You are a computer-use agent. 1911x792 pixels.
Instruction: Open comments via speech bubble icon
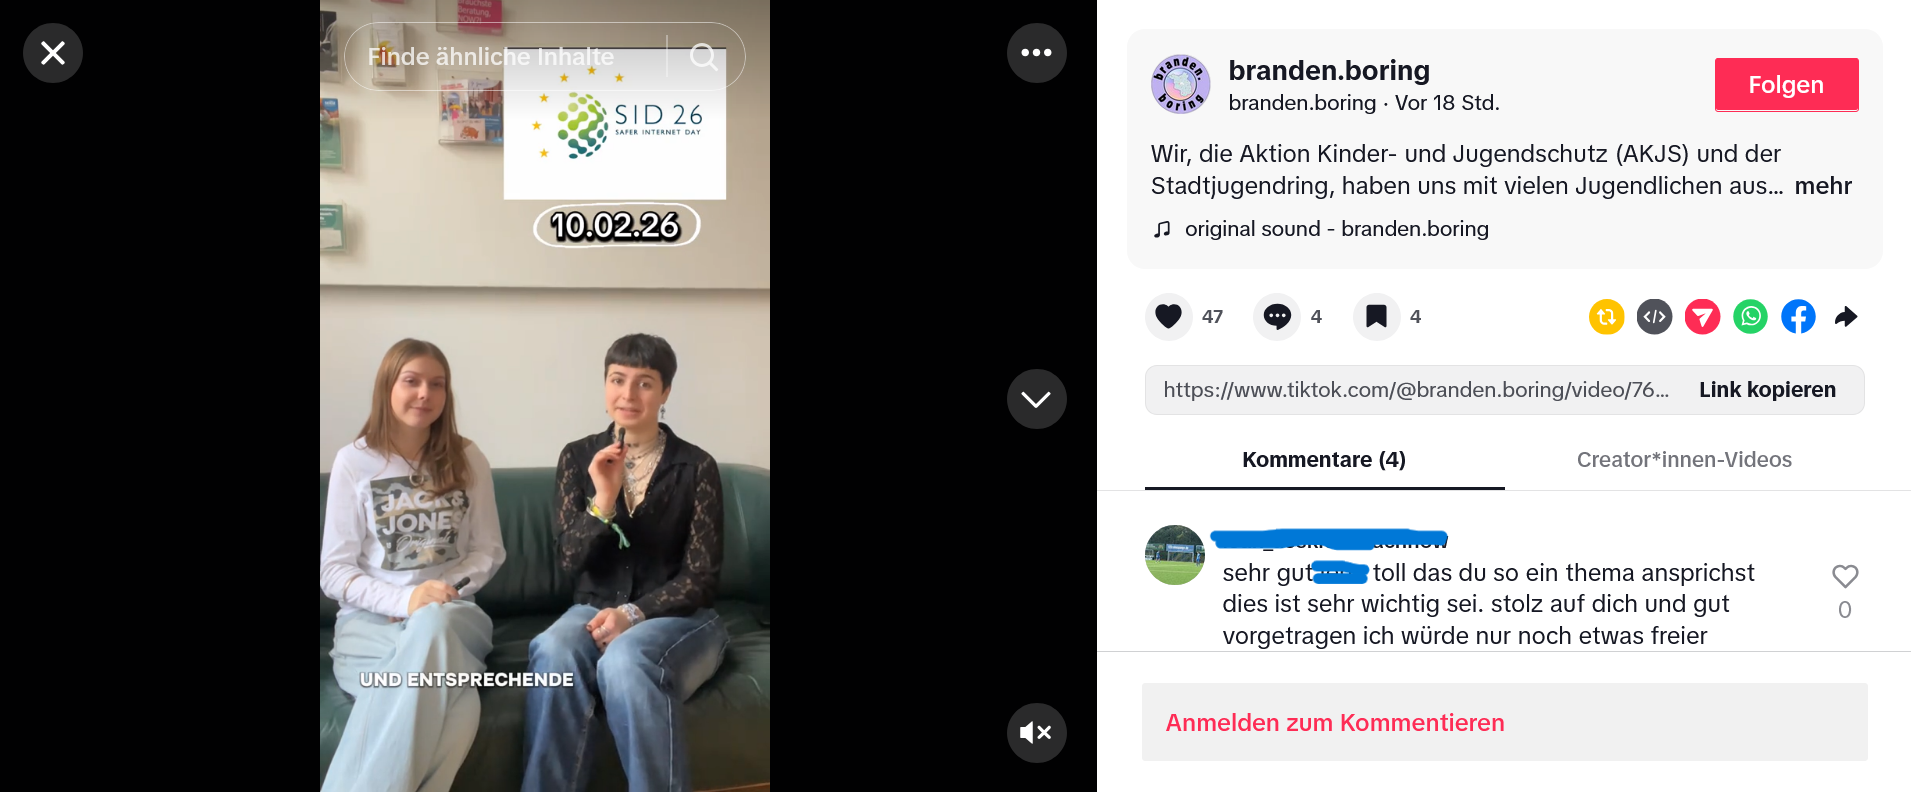(x=1277, y=317)
